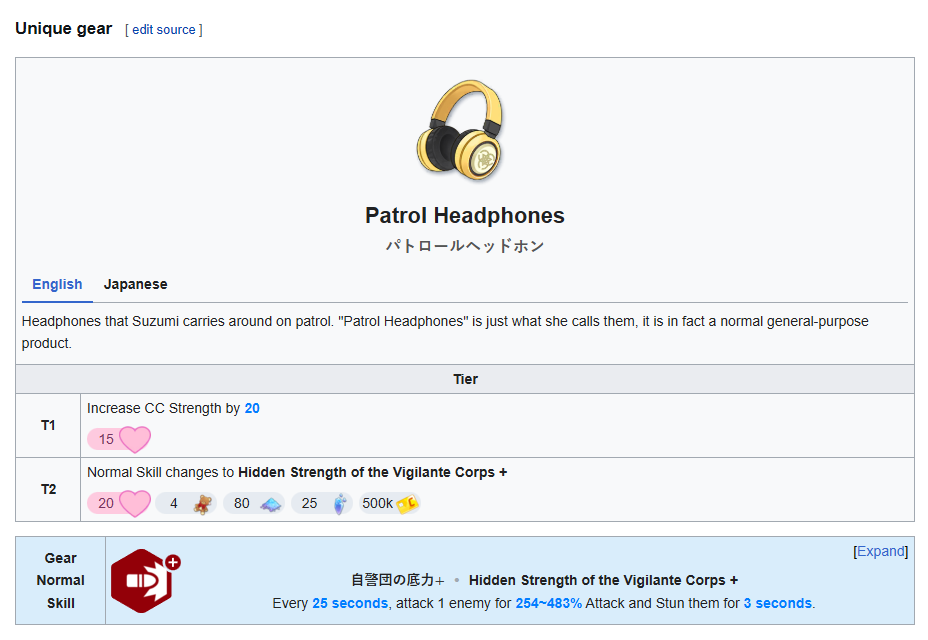928x640 pixels.
Task: Click the blue ore material icon
Action: (270, 504)
